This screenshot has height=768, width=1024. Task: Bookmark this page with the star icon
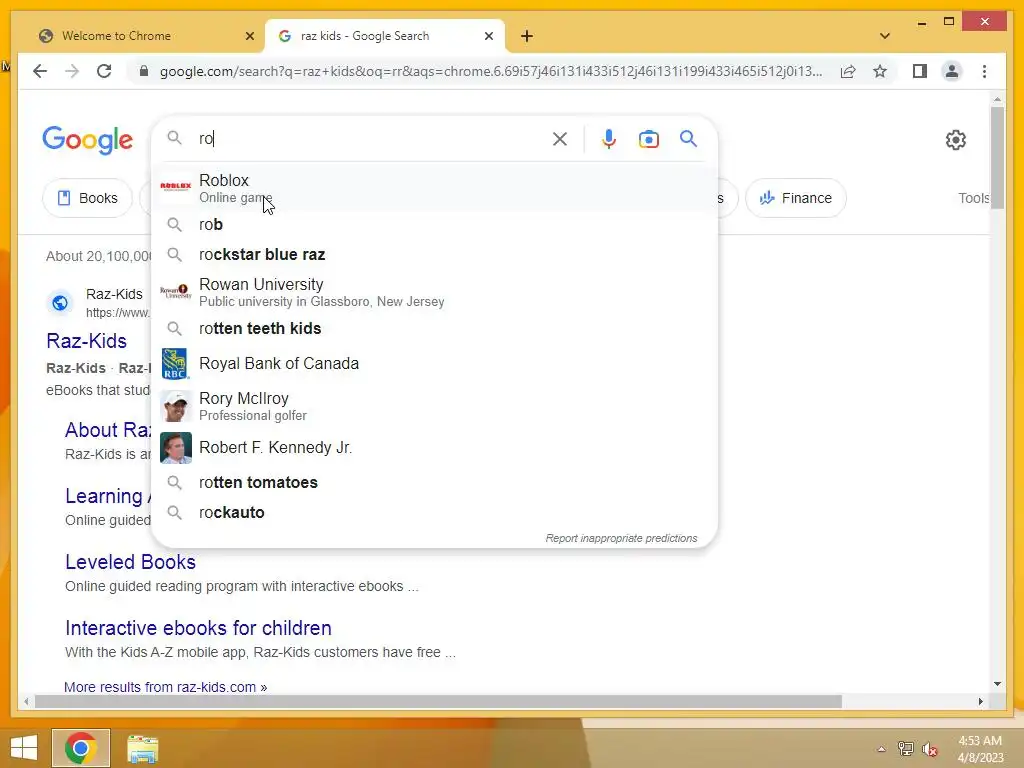coord(880,71)
